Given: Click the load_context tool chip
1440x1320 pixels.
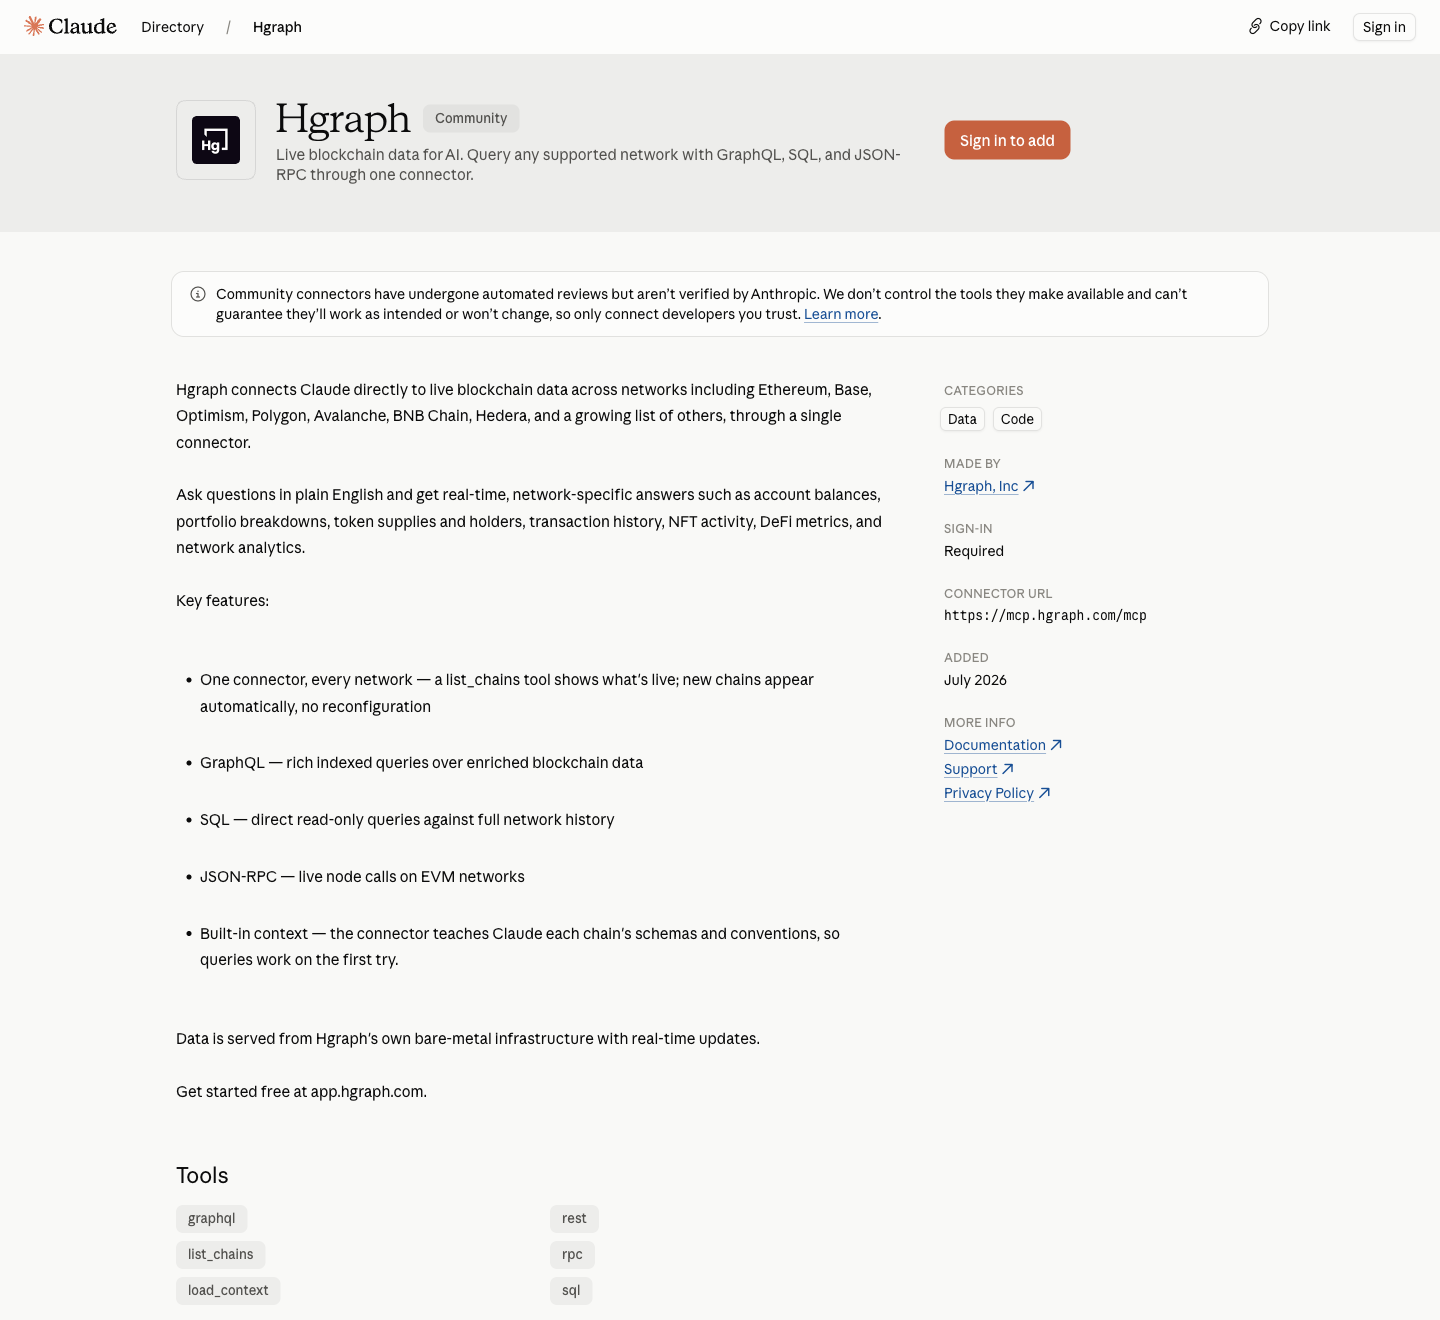Looking at the screenshot, I should click(228, 1290).
